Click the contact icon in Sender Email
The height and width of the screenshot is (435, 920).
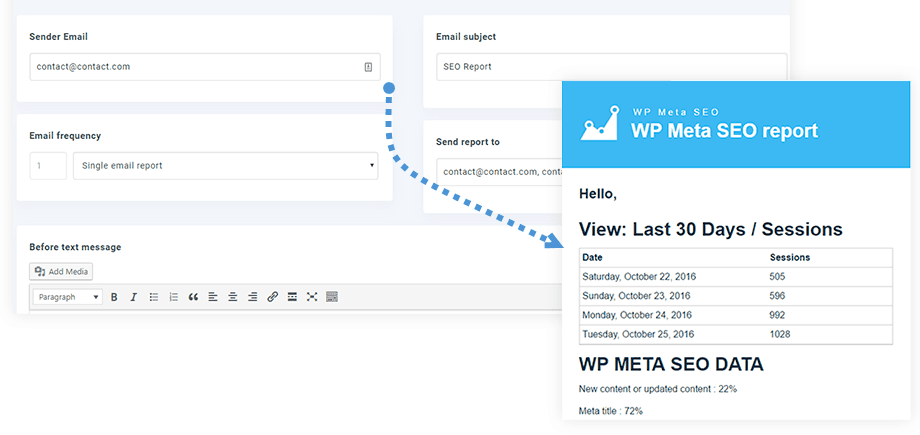[368, 67]
